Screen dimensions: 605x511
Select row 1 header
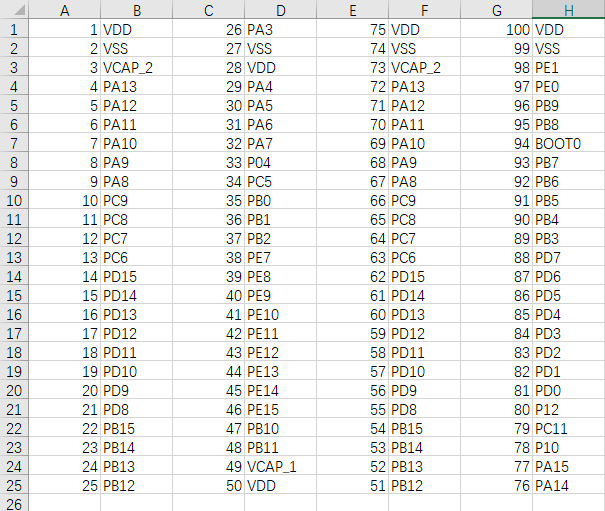14,30
